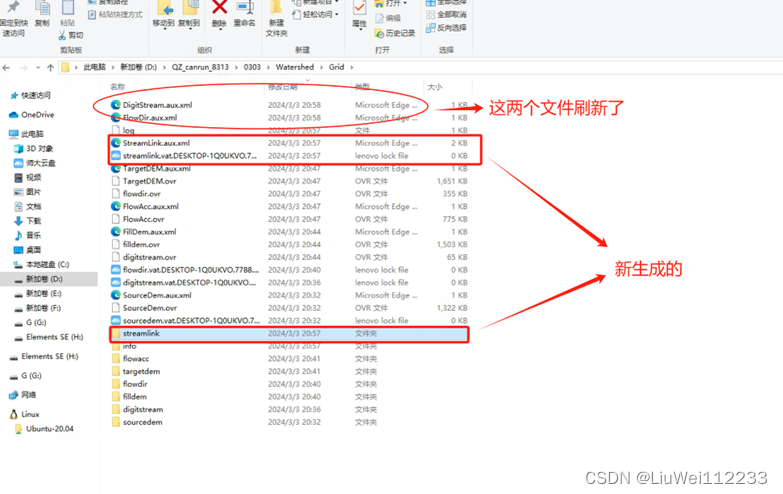This screenshot has width=783, height=494.
Task: Open the recent locations chevron
Action: (x=37, y=67)
